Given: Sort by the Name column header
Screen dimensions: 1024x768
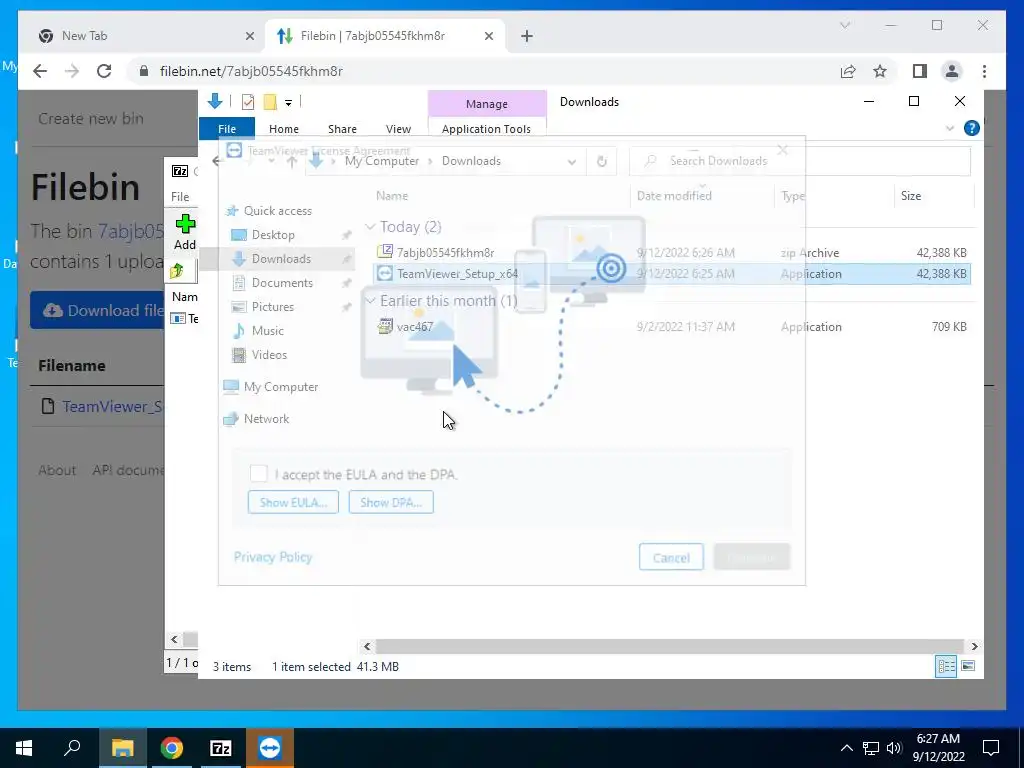Looking at the screenshot, I should [x=500, y=195].
